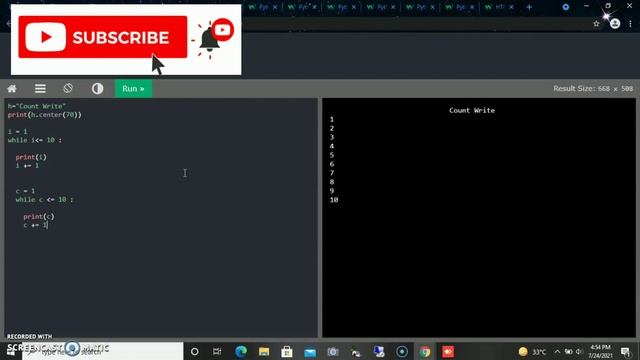Click the Result Size label in the toolbar

pyautogui.click(x=593, y=89)
